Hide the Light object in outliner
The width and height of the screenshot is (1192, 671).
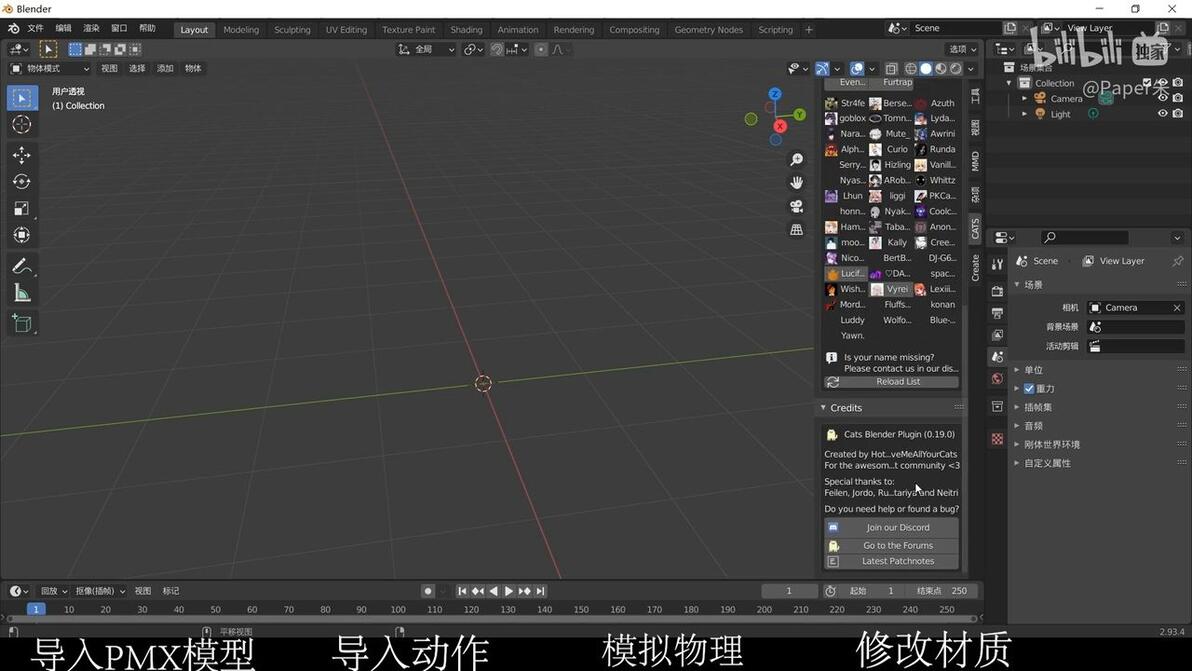pyautogui.click(x=1162, y=113)
